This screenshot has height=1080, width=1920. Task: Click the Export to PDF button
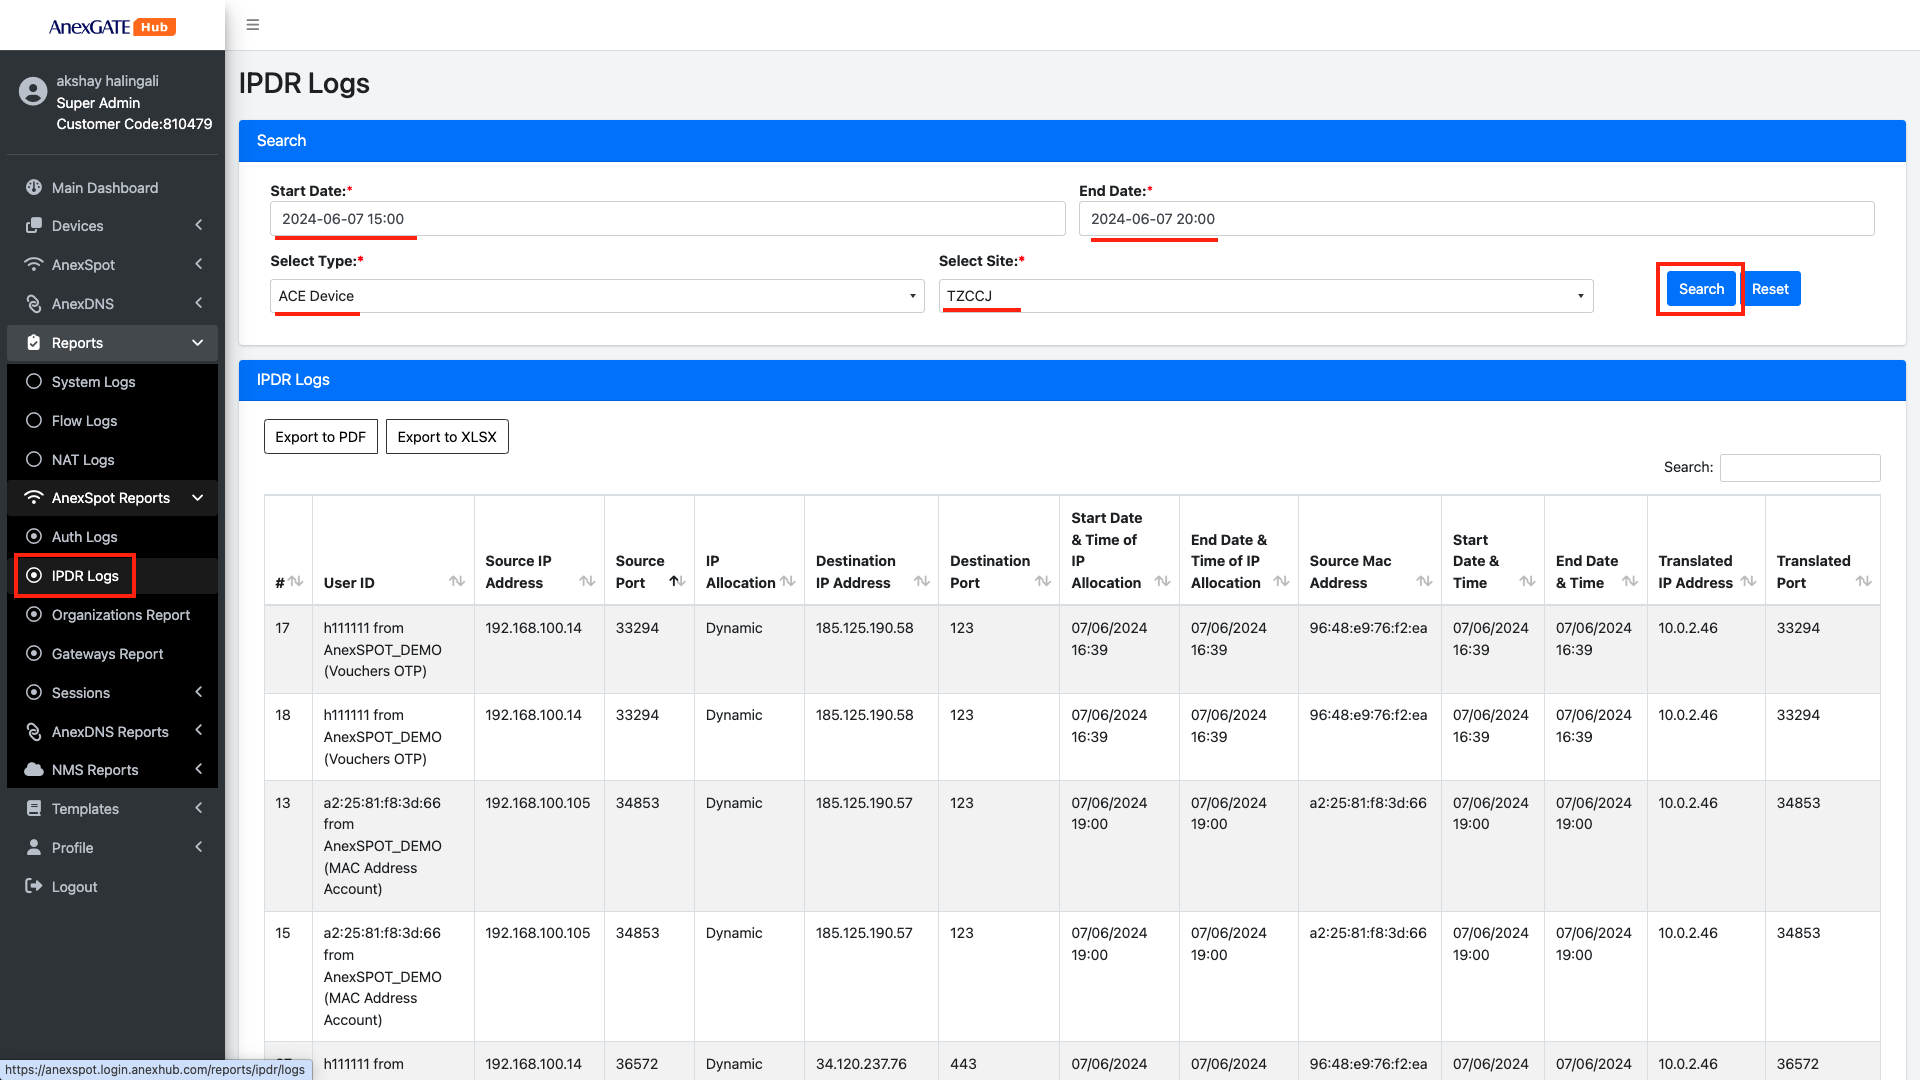[x=320, y=437]
